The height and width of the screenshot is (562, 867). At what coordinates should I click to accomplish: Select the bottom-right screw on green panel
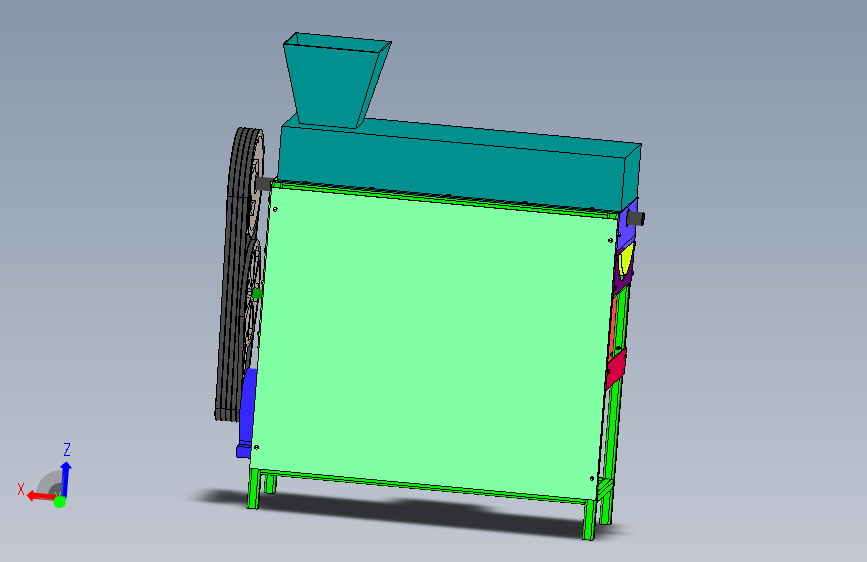[592, 478]
